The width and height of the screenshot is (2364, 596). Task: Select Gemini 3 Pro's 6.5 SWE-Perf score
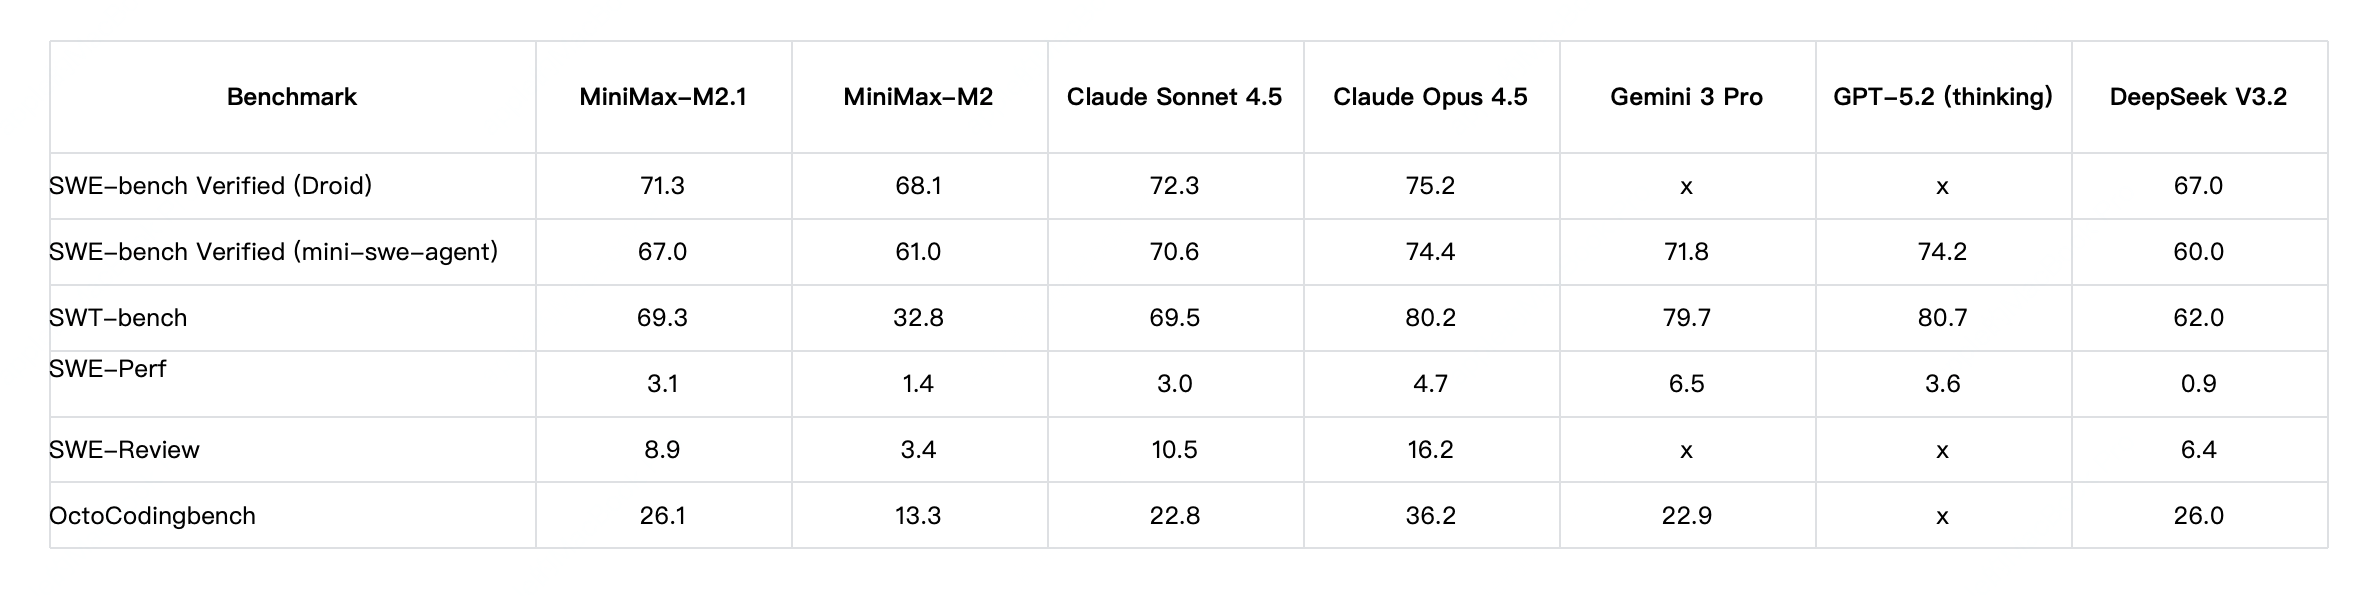[1686, 384]
